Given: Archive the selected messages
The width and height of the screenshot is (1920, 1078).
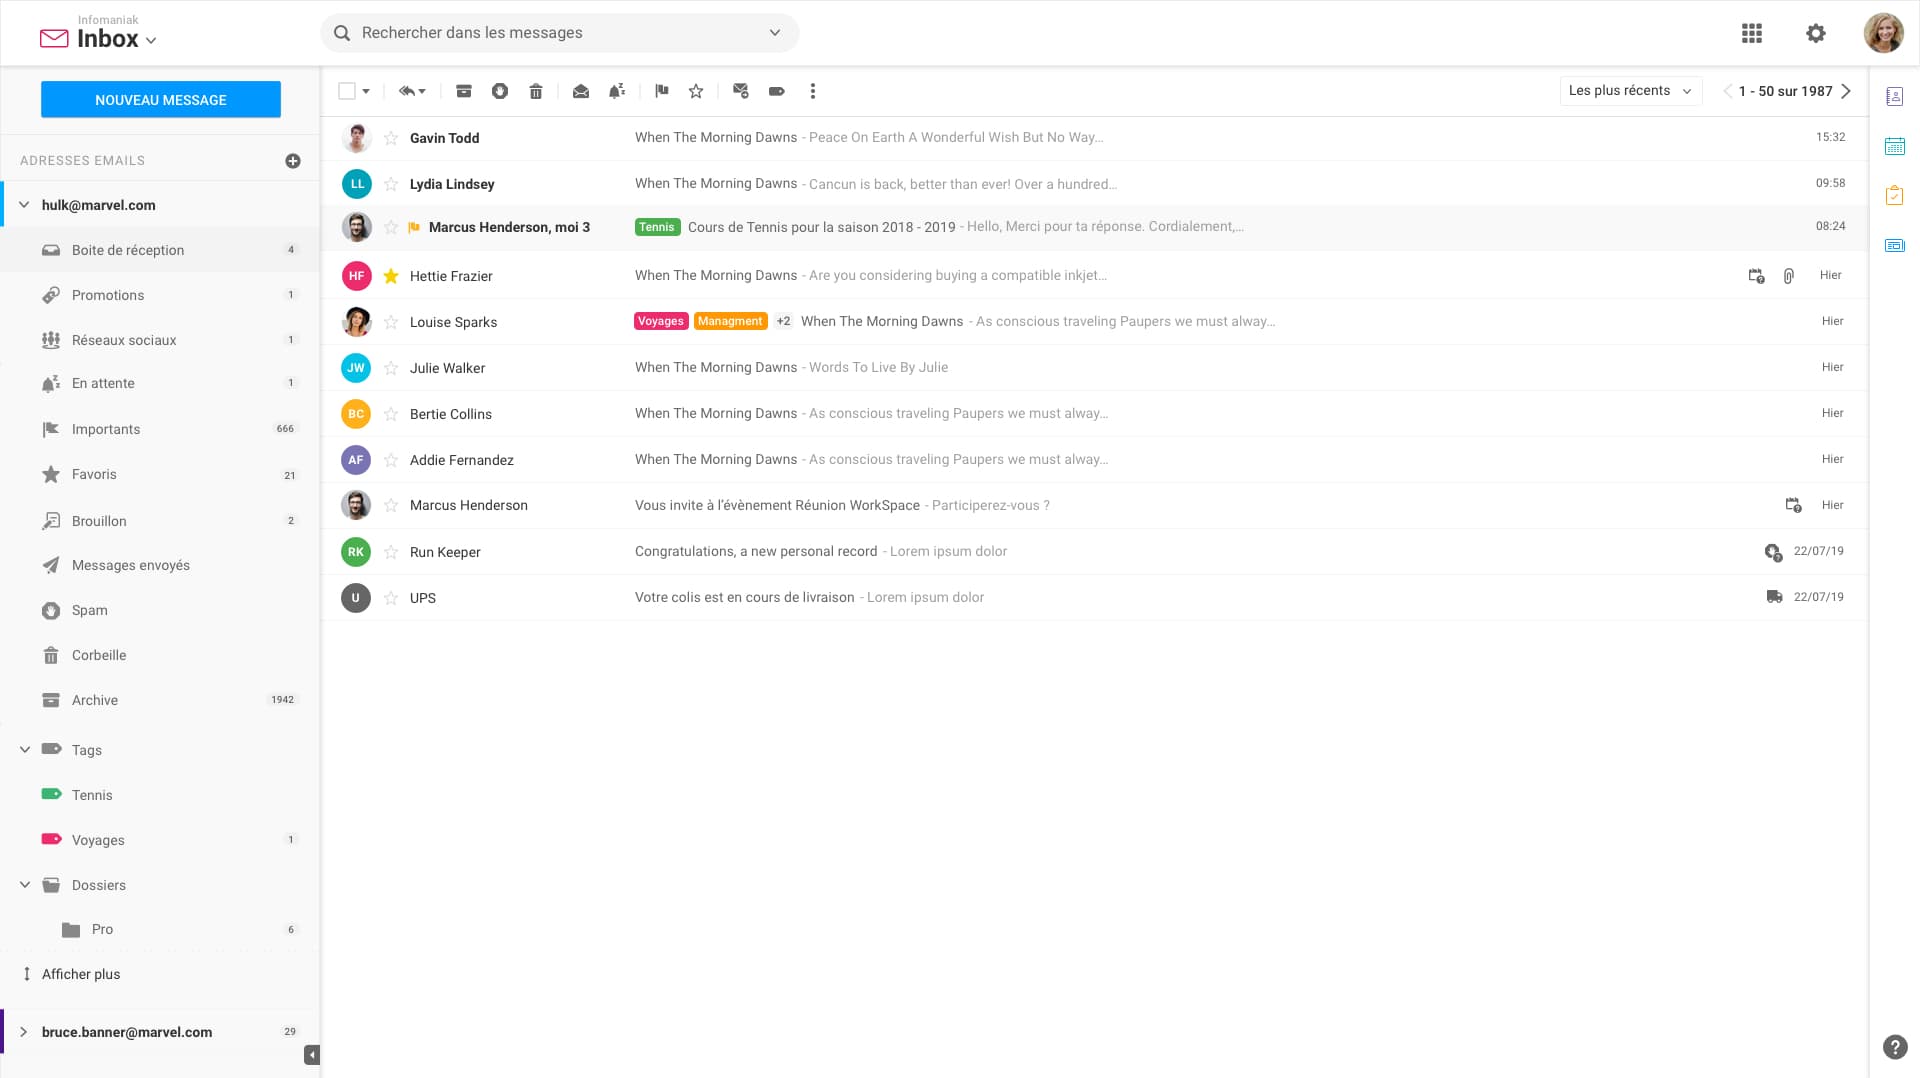Looking at the screenshot, I should (x=464, y=91).
